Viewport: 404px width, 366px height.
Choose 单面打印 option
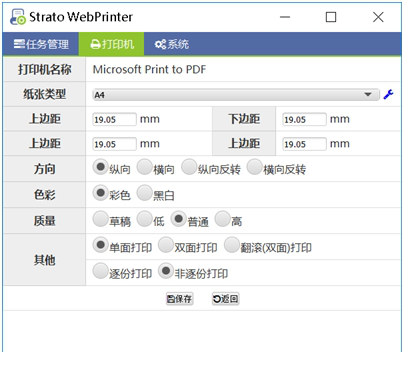click(x=100, y=245)
